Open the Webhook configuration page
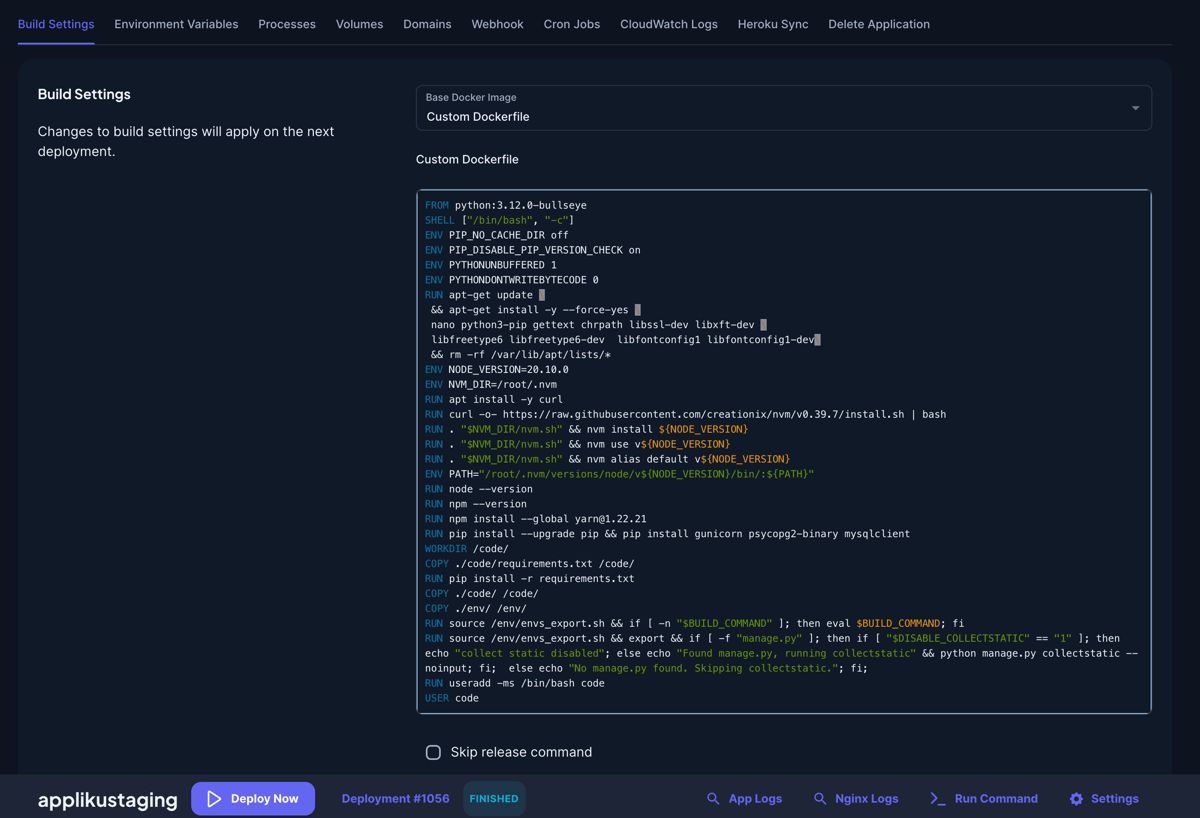 [x=497, y=24]
